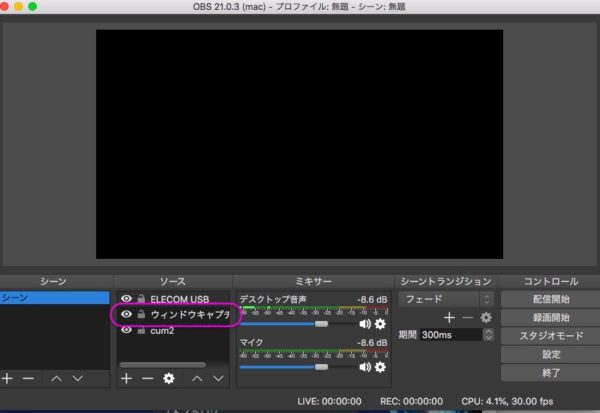This screenshot has height=413, width=600.
Task: Toggle eye icon for cum2 source
Action: click(x=126, y=330)
